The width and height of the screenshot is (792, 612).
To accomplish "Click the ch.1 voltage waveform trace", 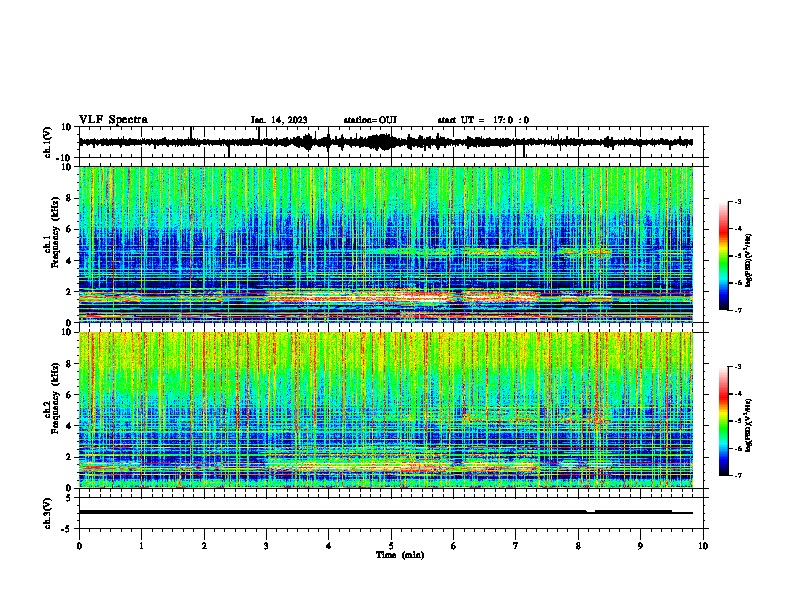I will point(385,142).
